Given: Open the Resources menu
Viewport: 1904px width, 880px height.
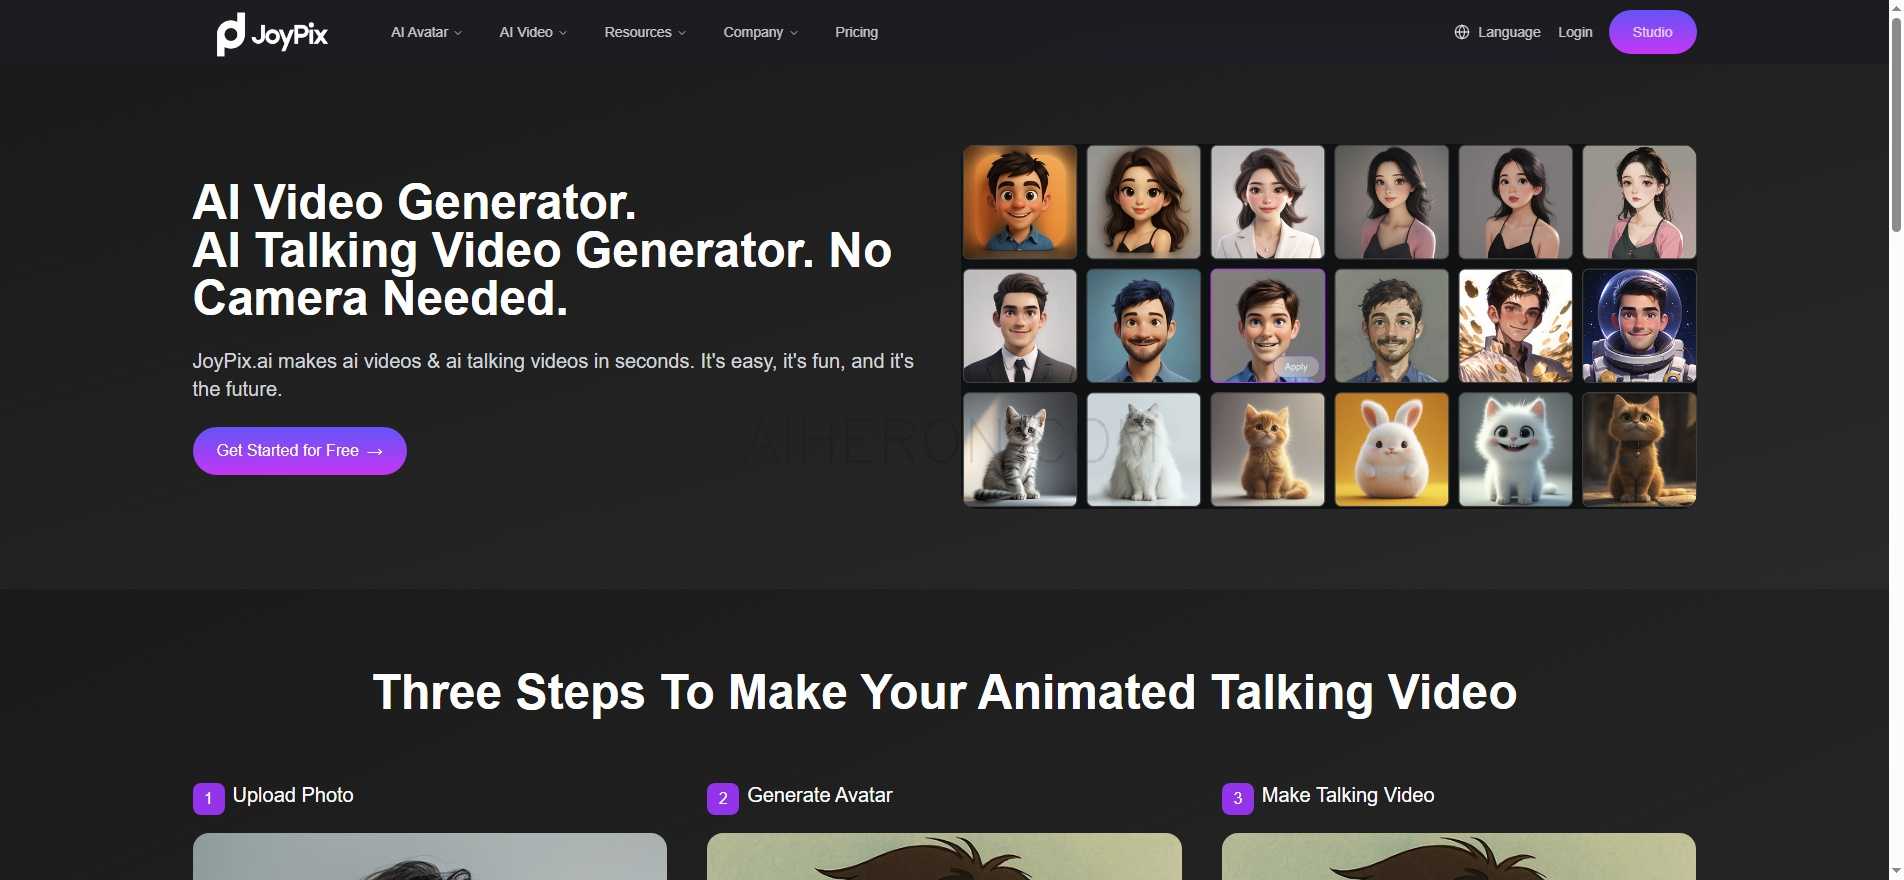Looking at the screenshot, I should tap(645, 32).
